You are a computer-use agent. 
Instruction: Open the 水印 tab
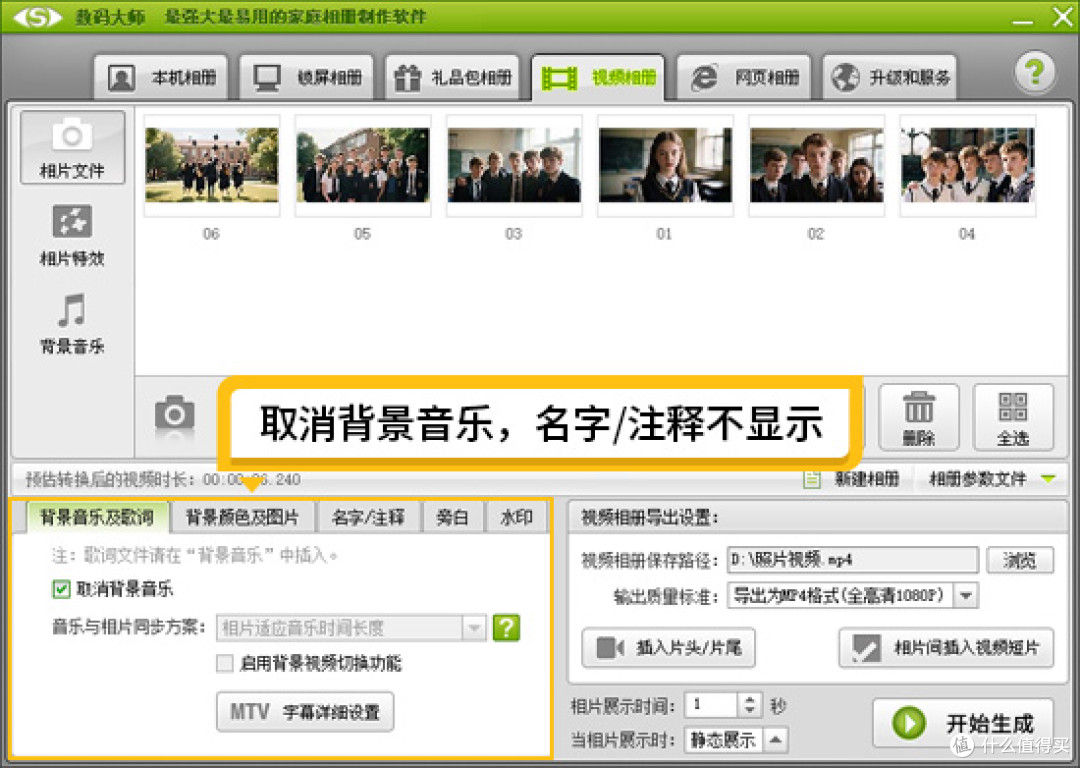point(517,517)
